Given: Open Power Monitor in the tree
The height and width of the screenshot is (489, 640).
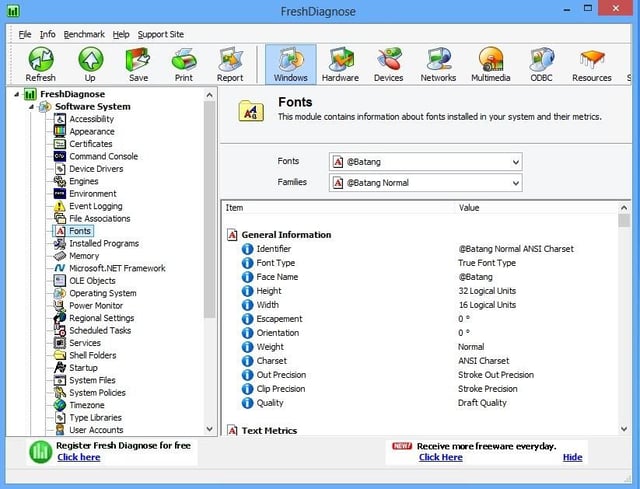Looking at the screenshot, I should point(96,306).
